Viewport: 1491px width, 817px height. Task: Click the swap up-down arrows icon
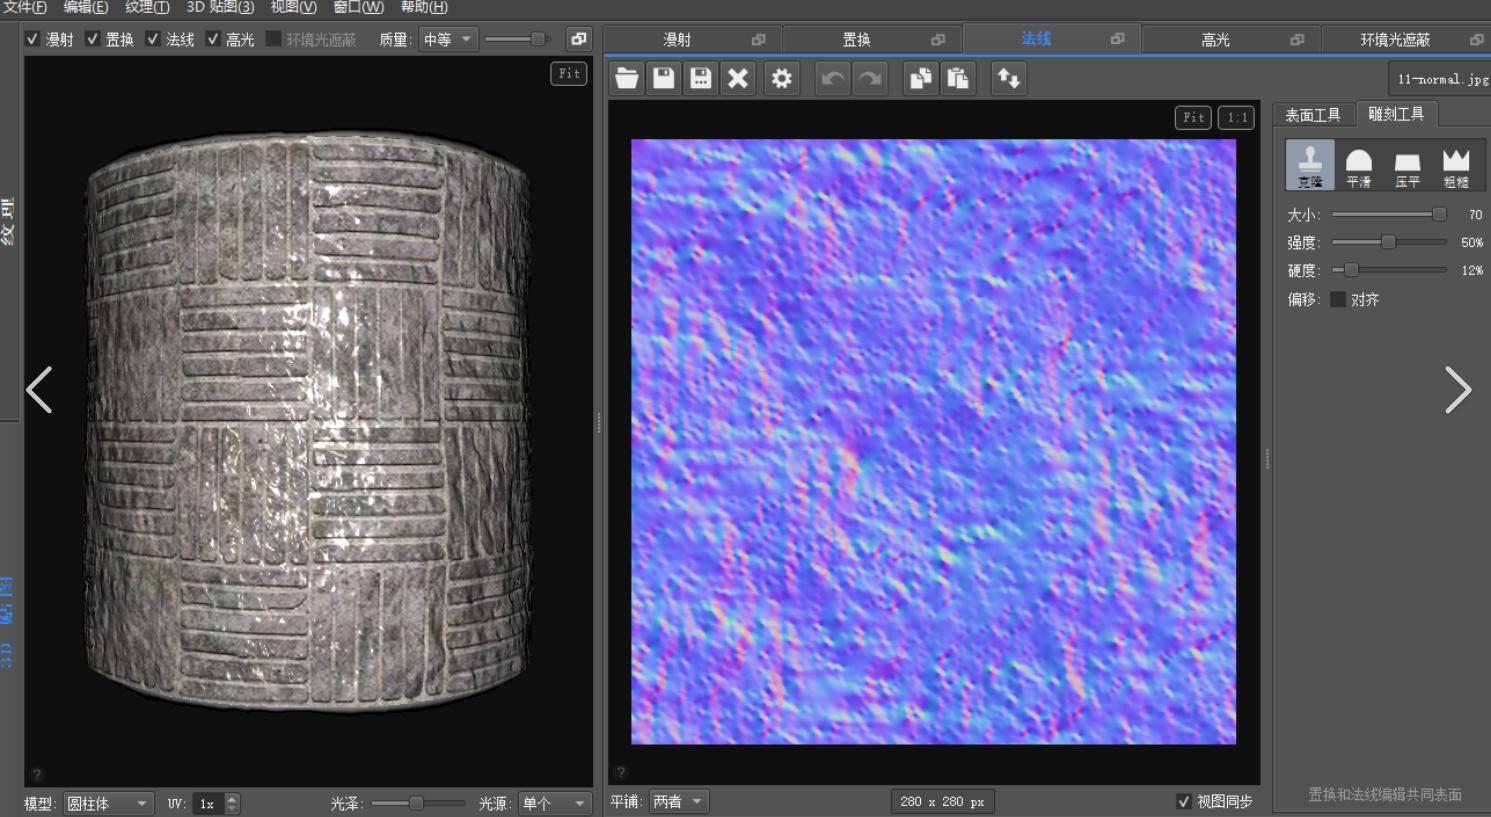[1008, 78]
